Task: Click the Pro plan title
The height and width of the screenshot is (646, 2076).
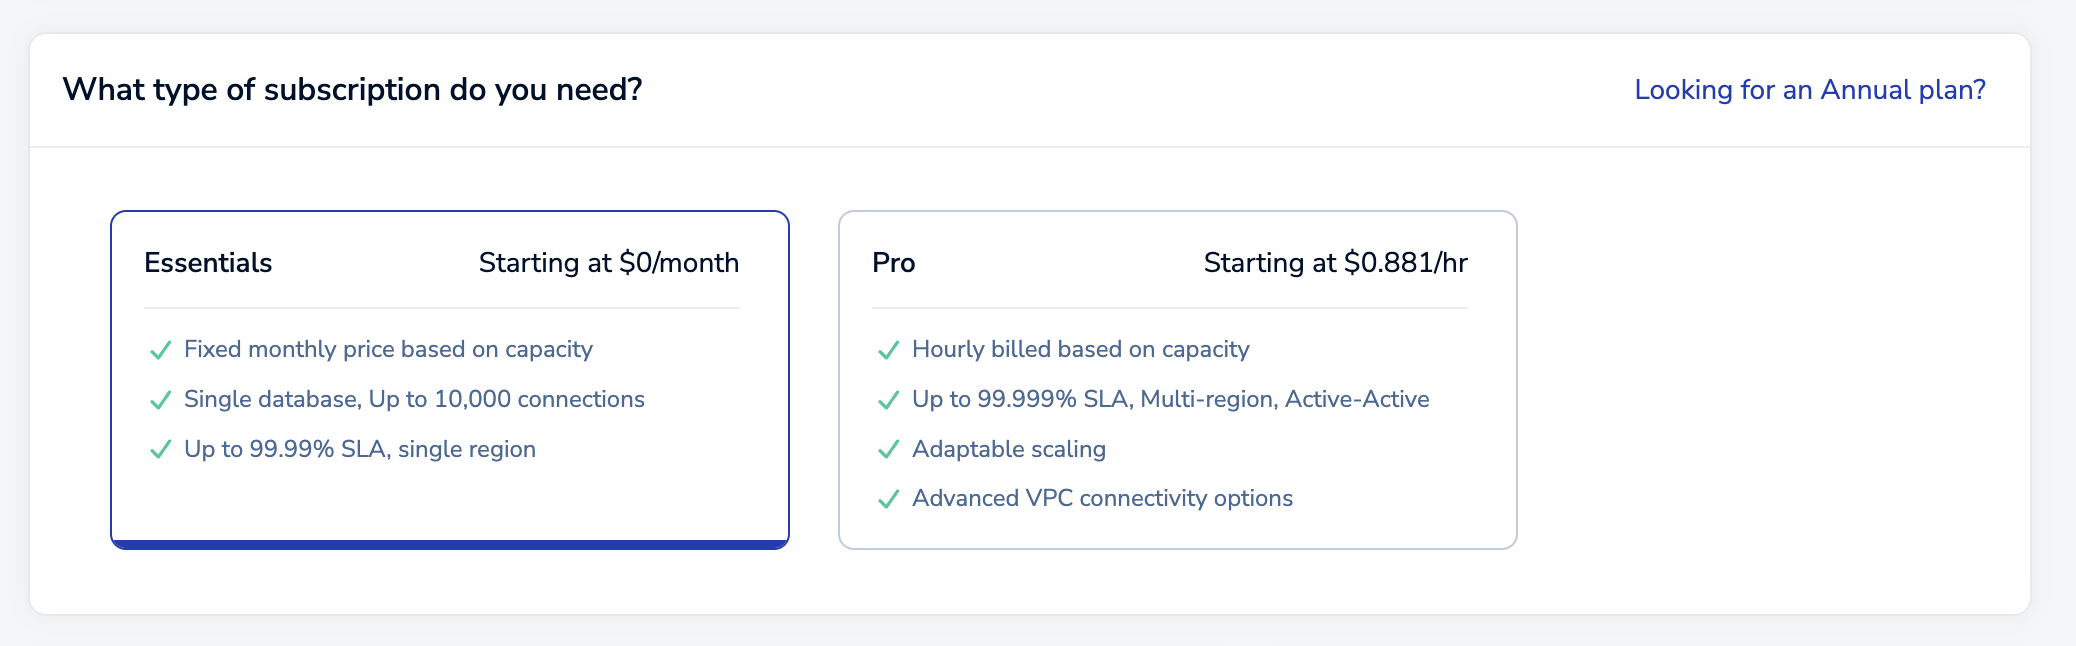Action: coord(894,263)
